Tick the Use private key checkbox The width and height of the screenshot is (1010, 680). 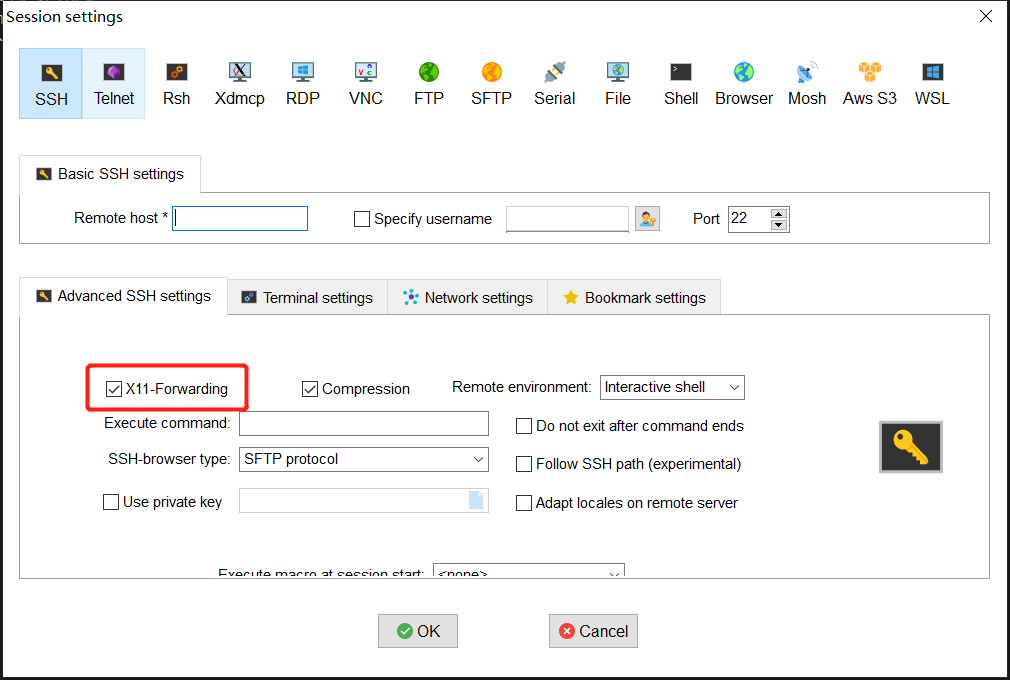coord(111,502)
